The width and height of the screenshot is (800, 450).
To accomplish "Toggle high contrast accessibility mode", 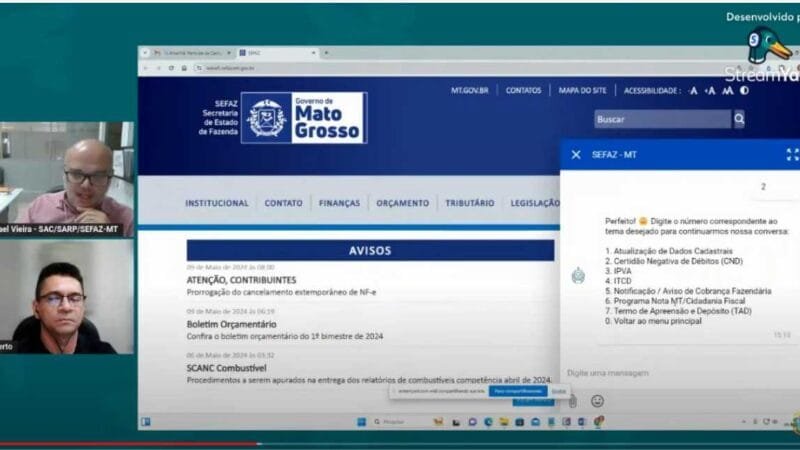I will (x=745, y=90).
